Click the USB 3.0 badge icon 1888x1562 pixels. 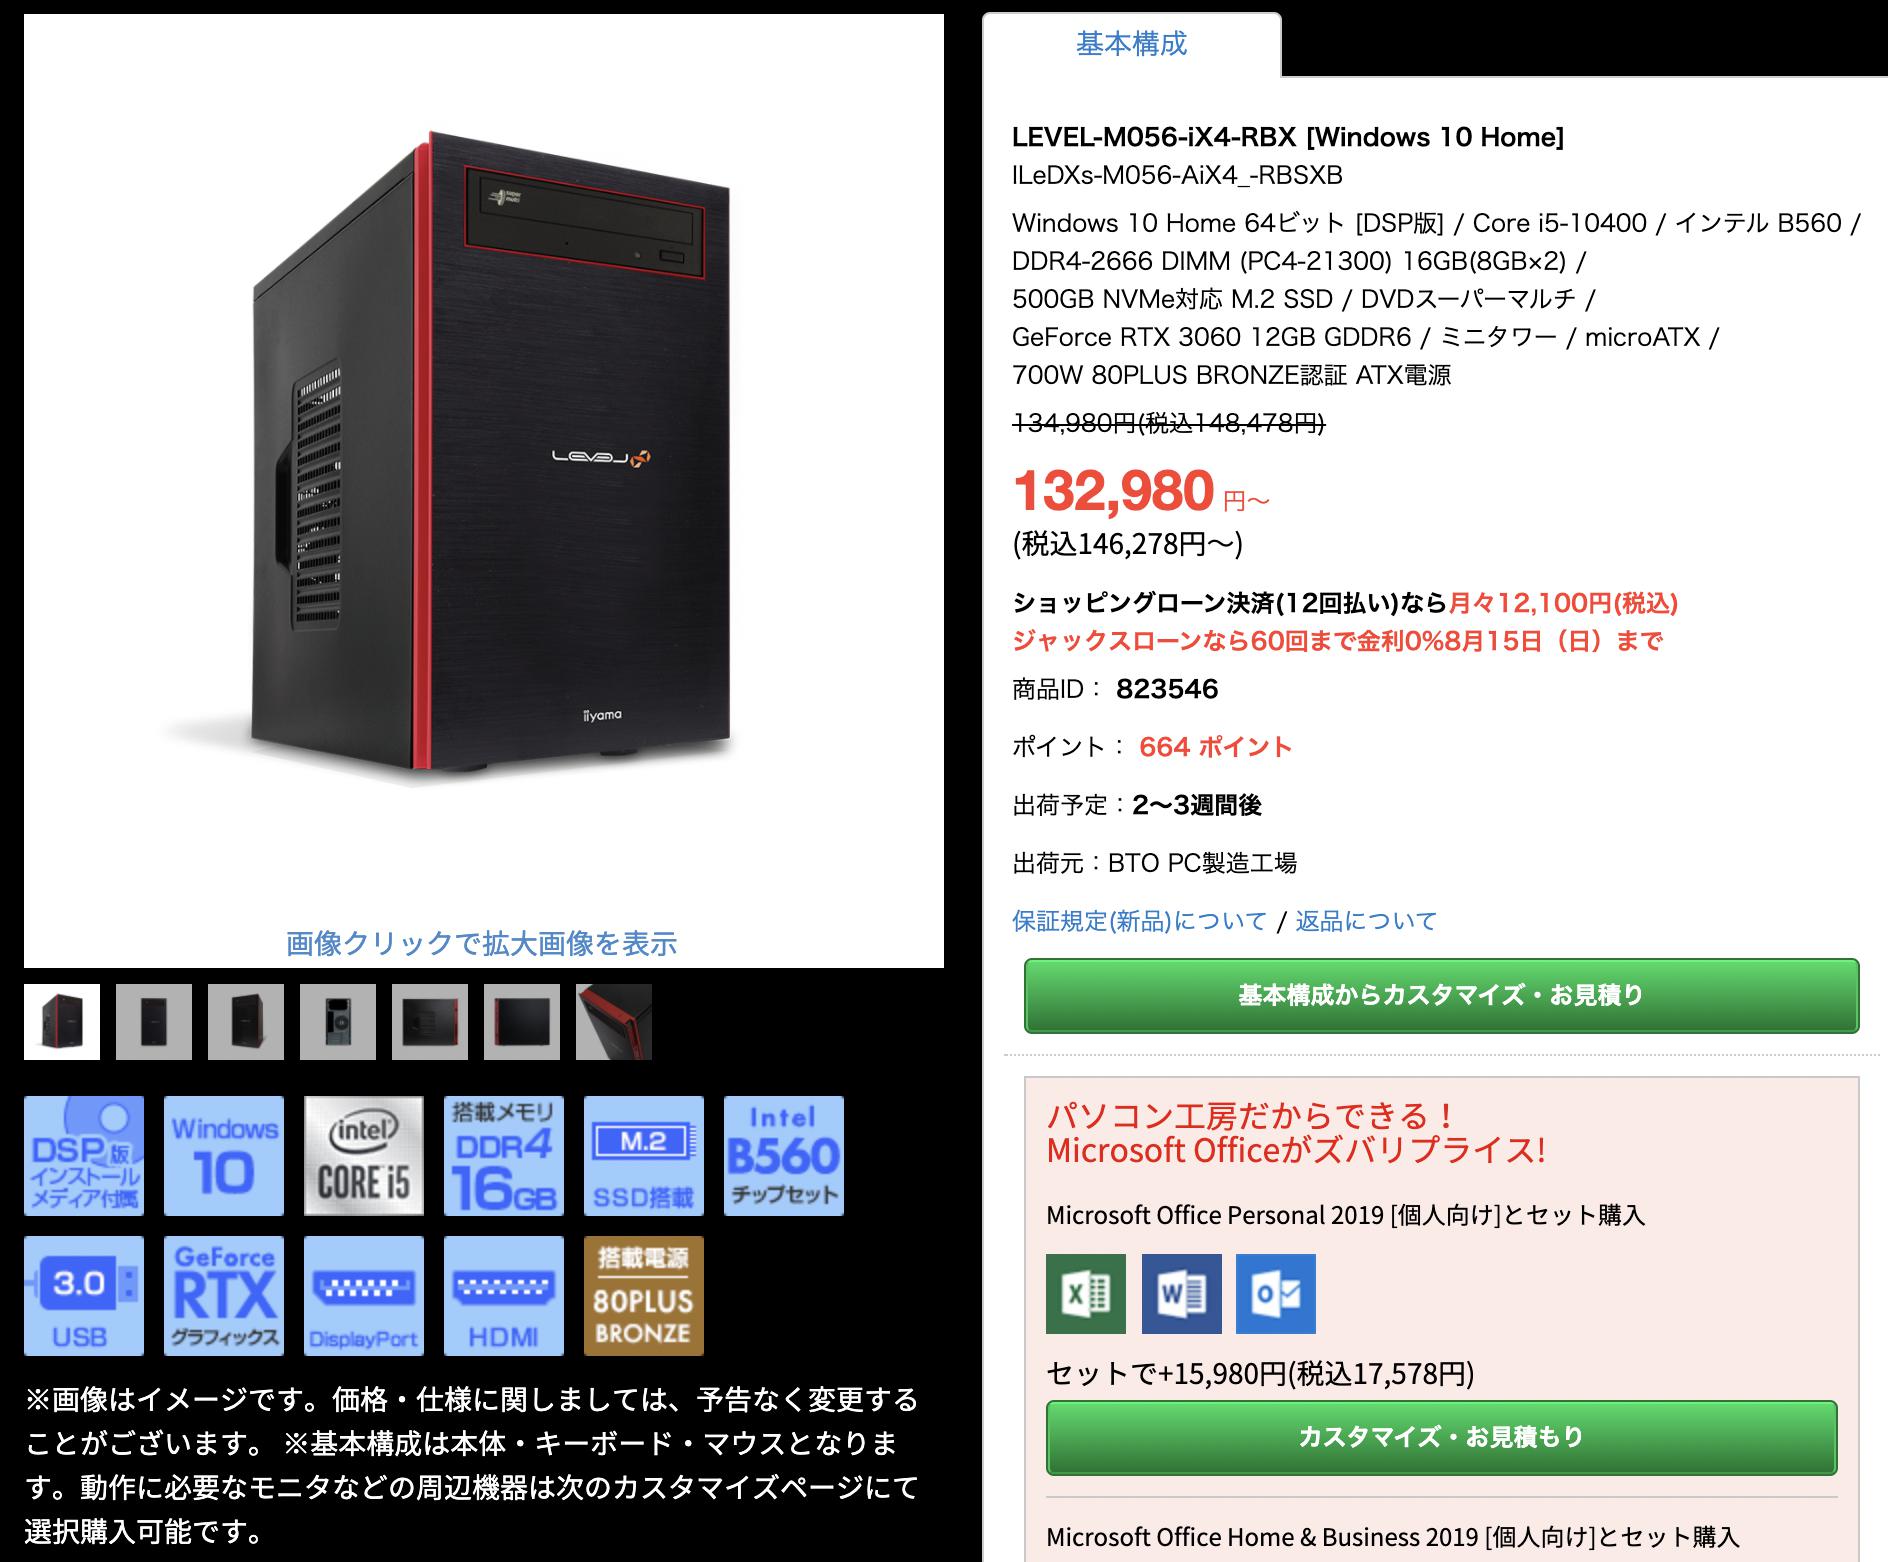click(x=84, y=1295)
